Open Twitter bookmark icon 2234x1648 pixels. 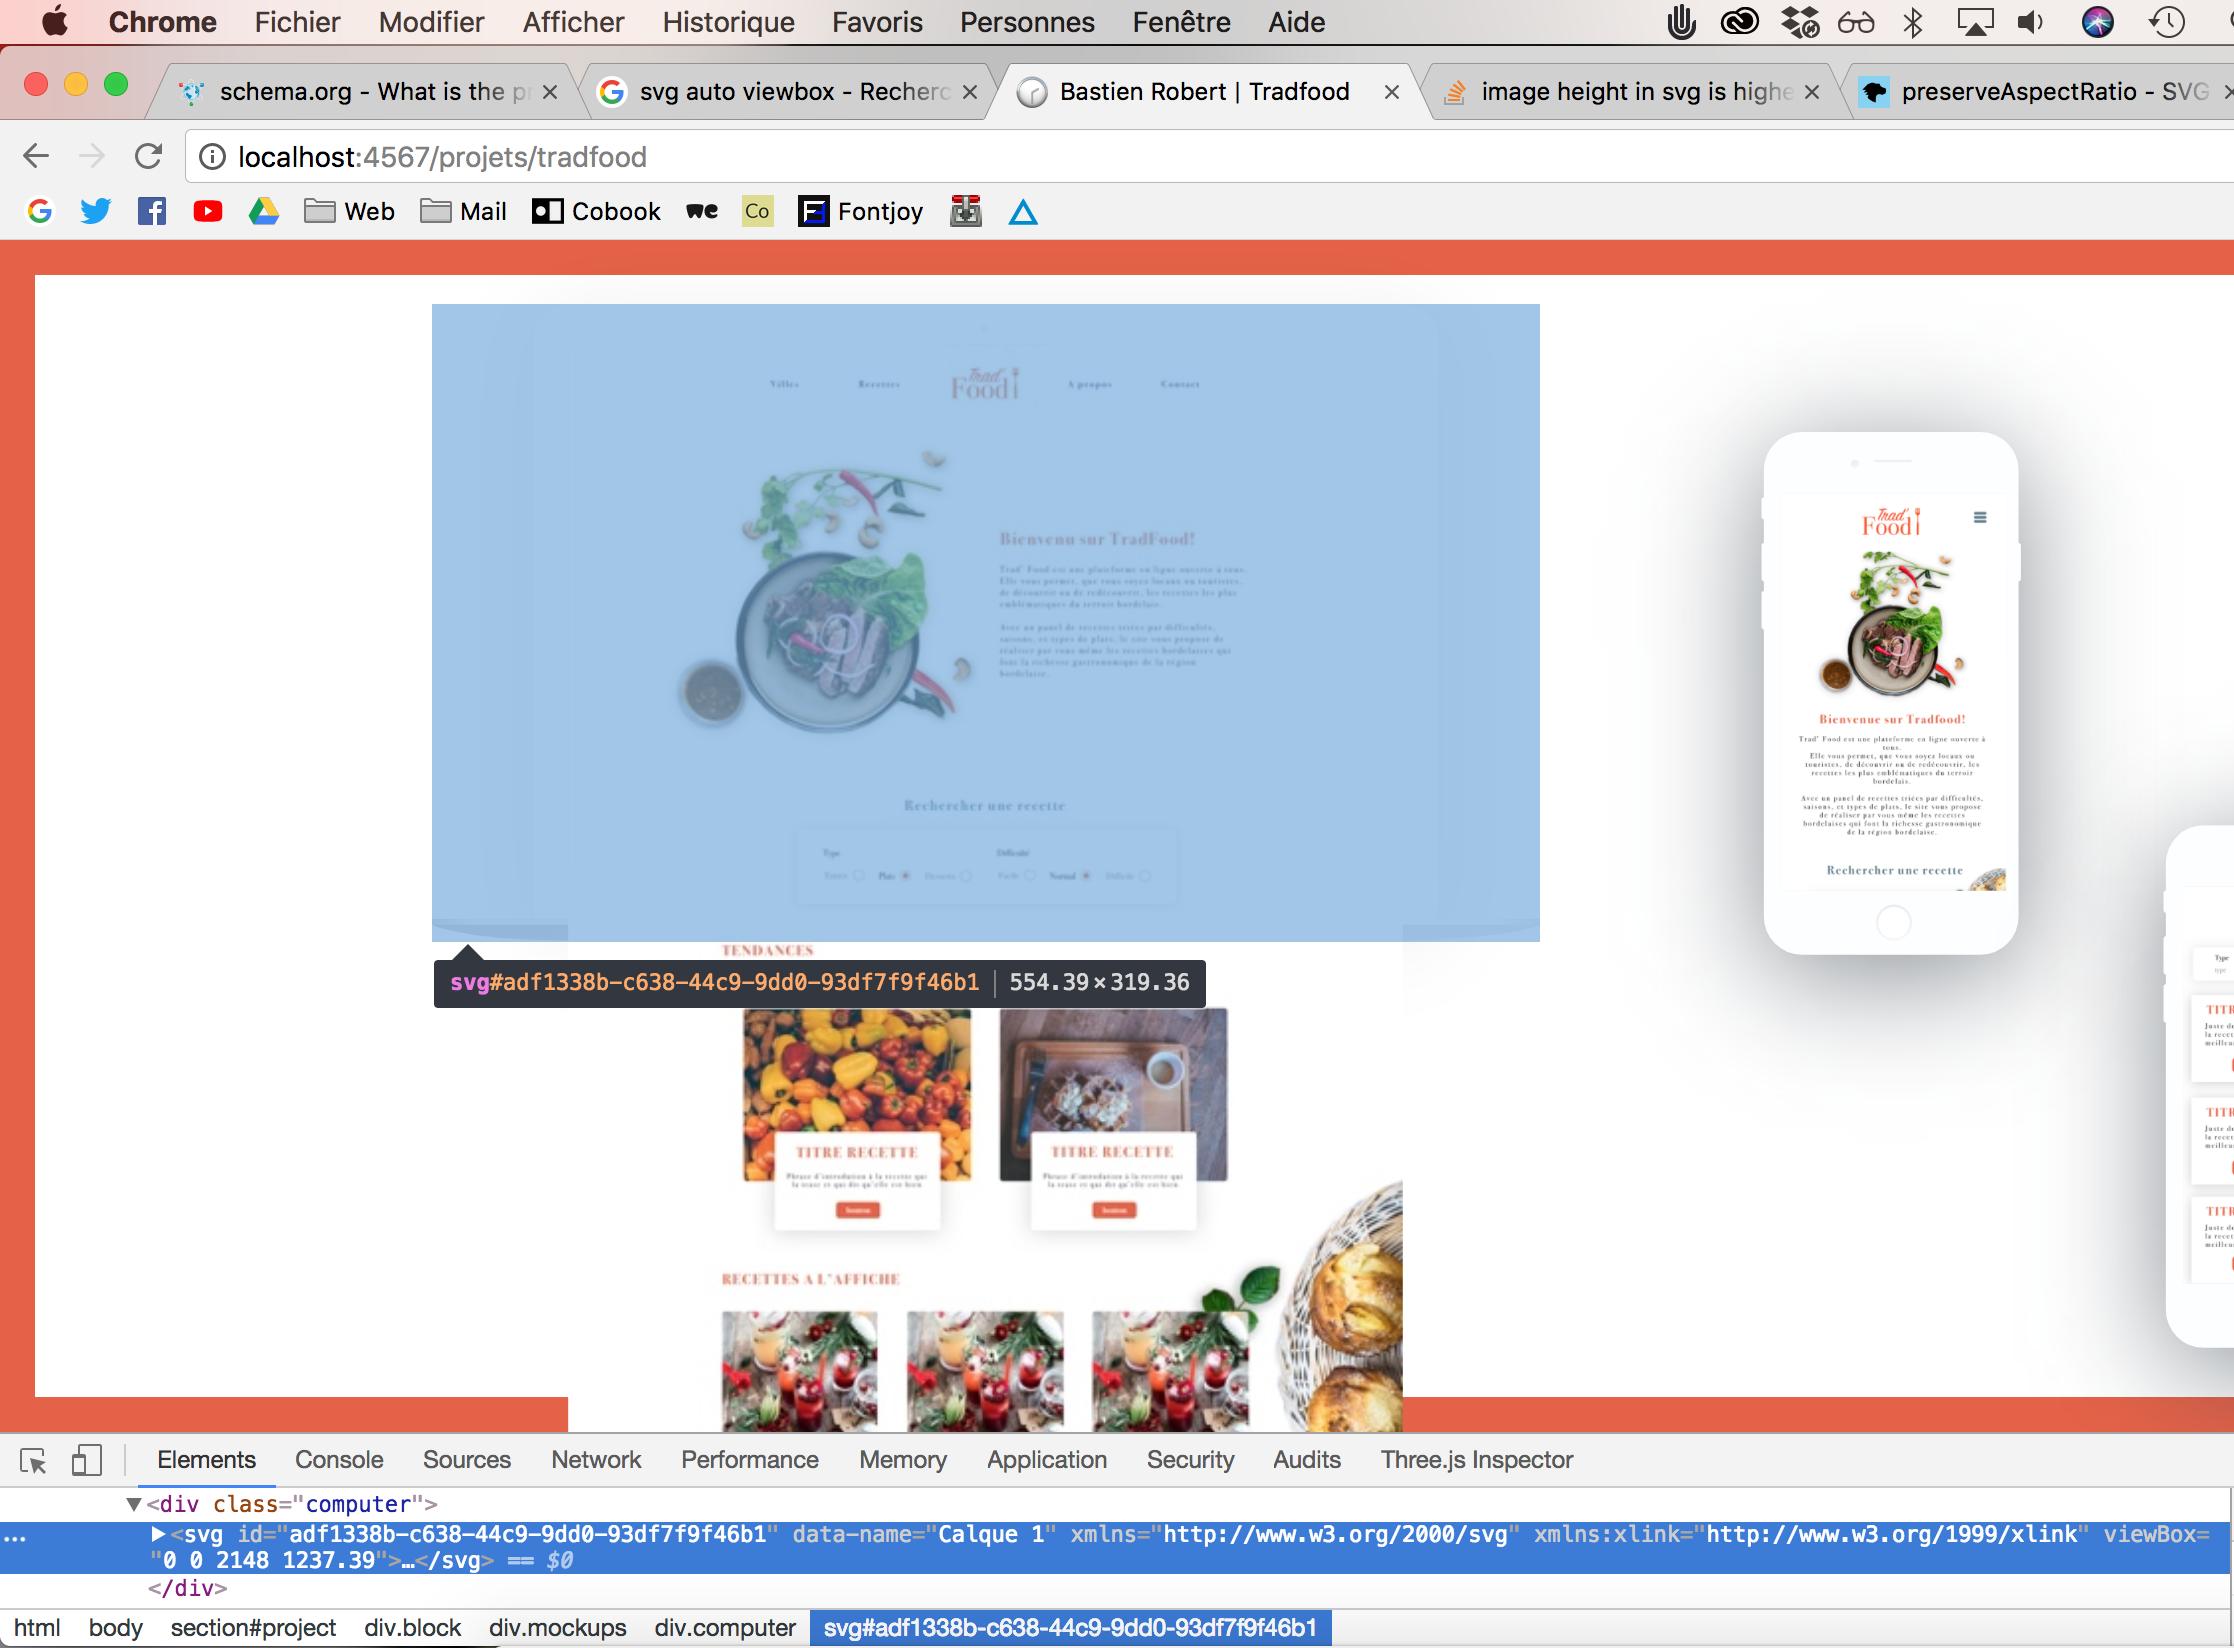point(96,211)
